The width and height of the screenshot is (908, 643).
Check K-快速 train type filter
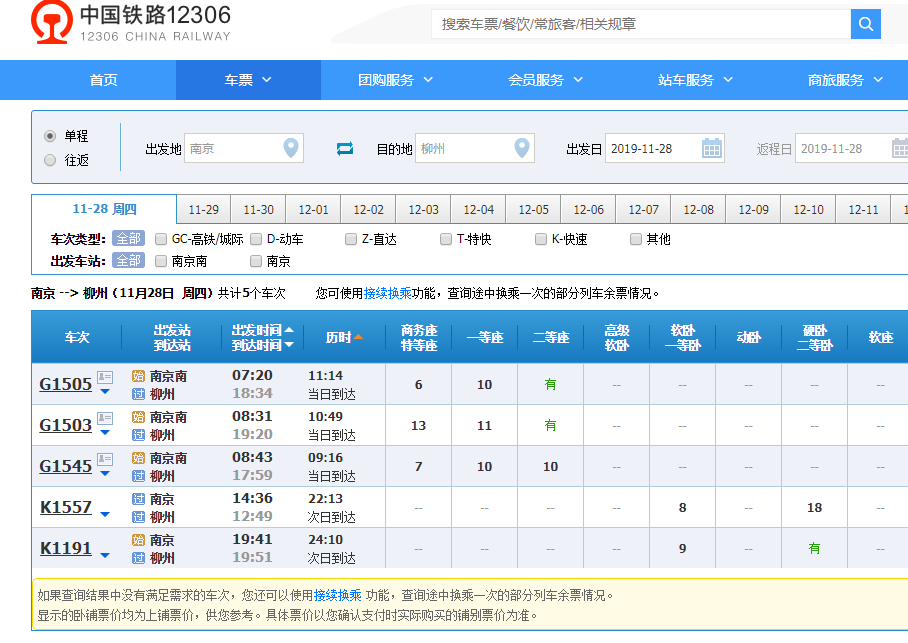point(541,239)
